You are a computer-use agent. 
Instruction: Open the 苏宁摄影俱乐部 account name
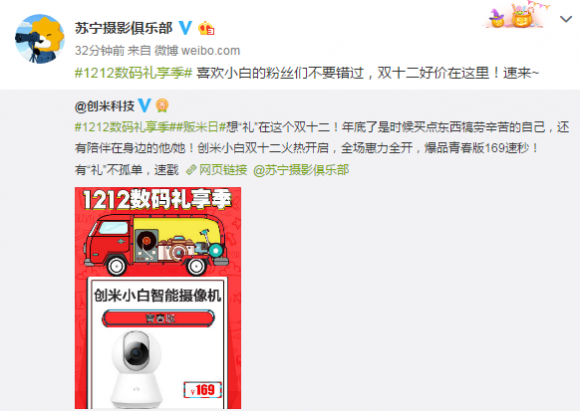click(x=124, y=28)
